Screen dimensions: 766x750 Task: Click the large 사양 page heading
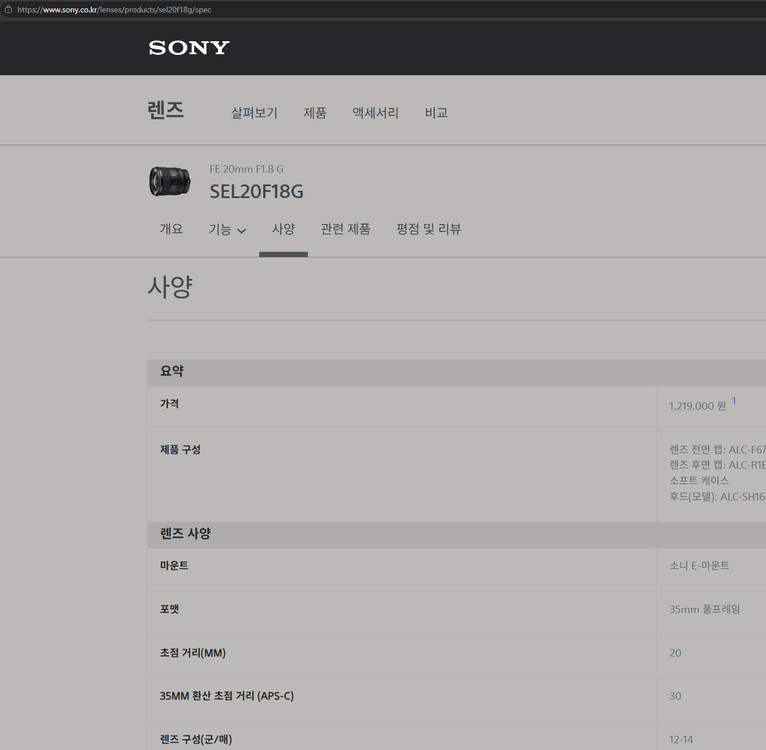pos(170,286)
